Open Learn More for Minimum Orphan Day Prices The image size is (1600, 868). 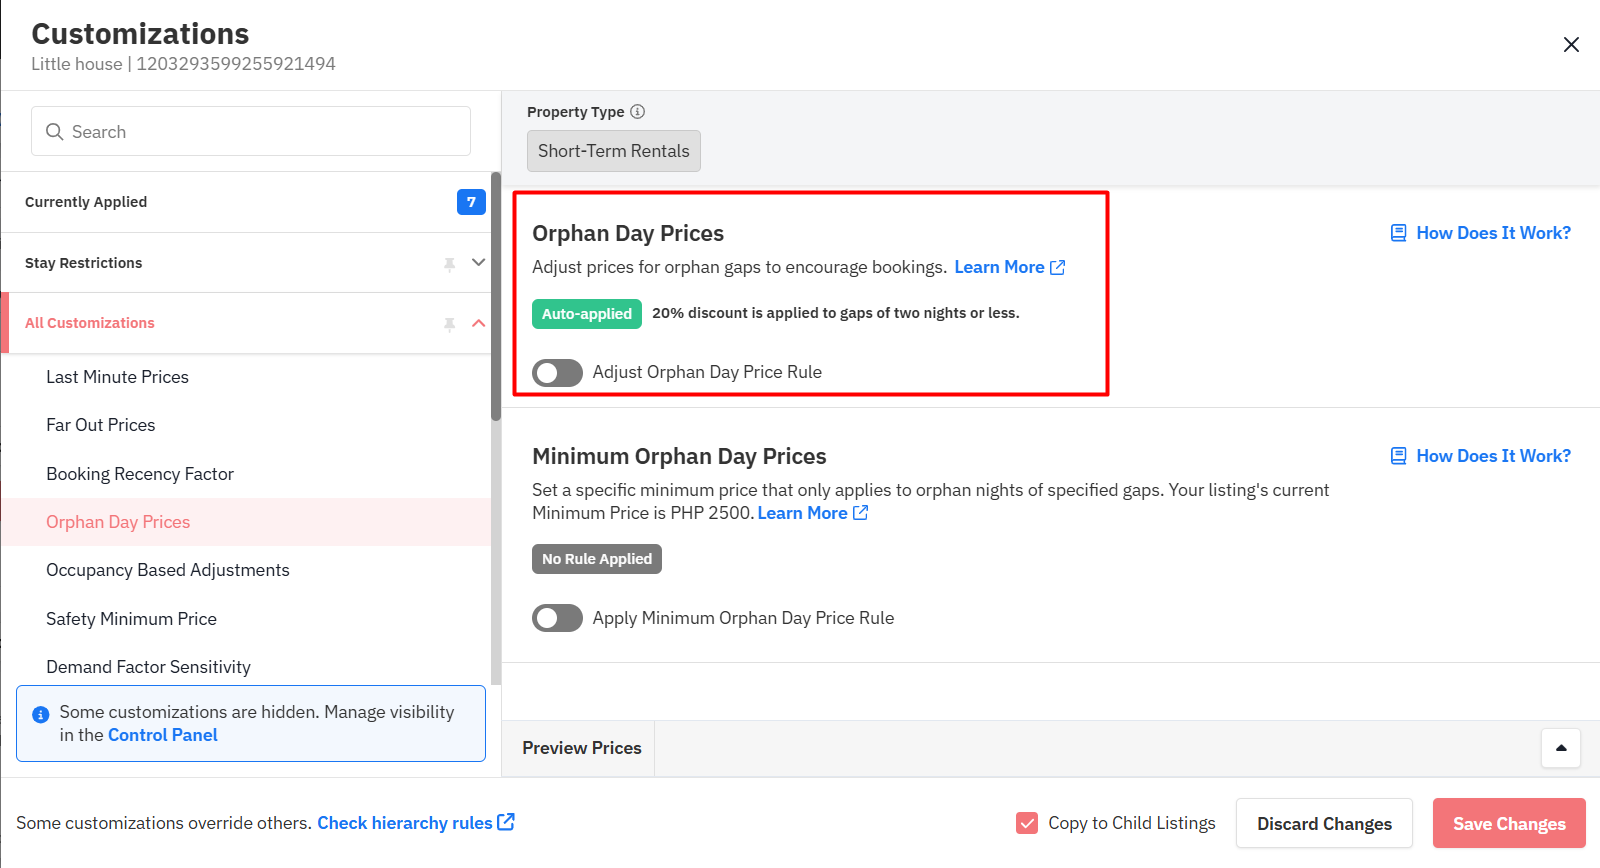802,513
